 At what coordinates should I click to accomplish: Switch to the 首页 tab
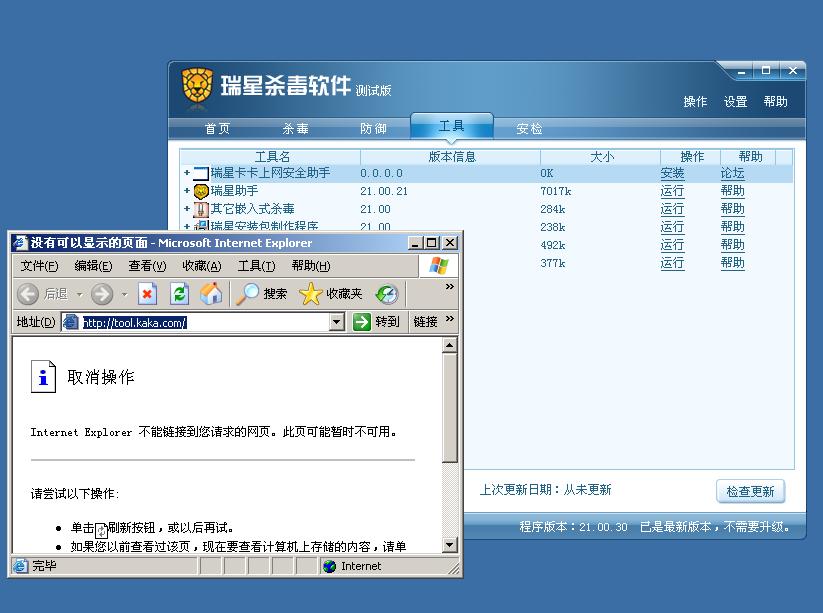(x=217, y=129)
